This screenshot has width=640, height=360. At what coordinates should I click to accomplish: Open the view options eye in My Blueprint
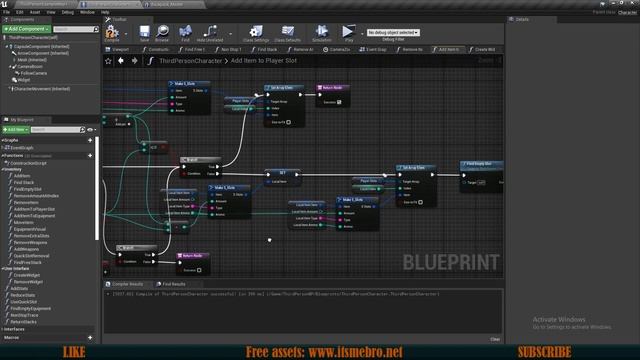tap(90, 130)
